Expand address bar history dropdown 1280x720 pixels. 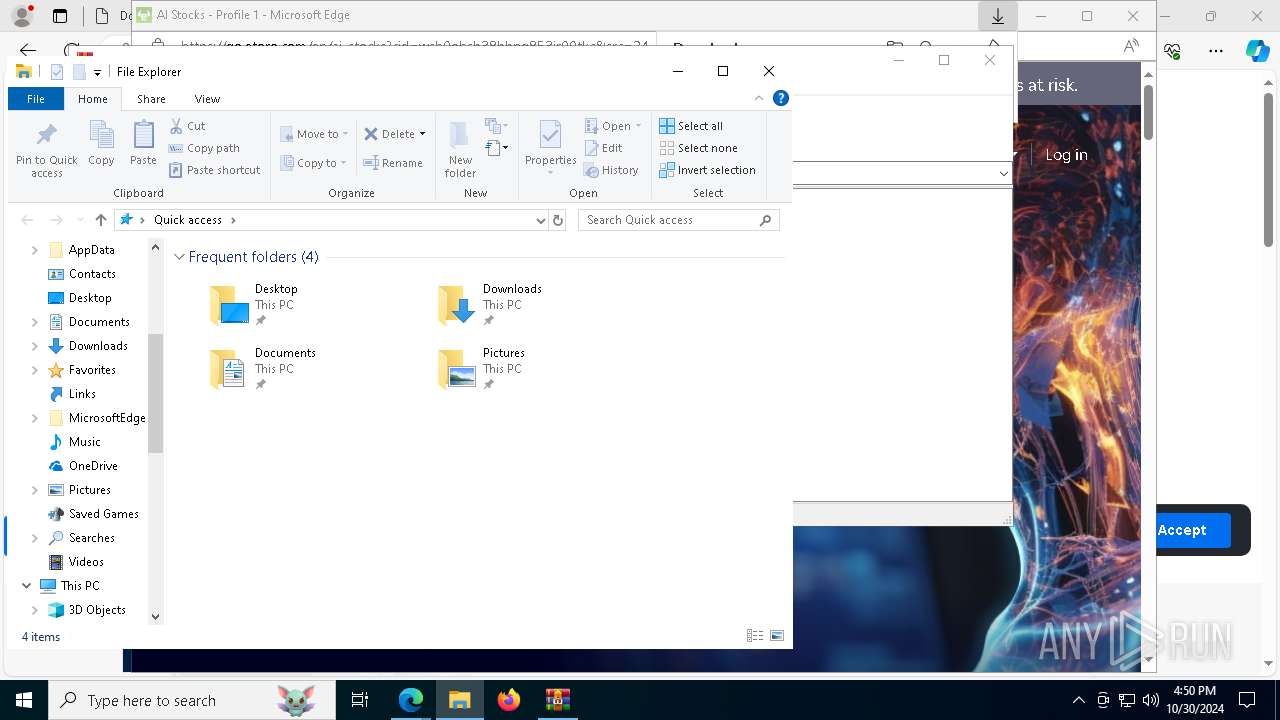[x=541, y=220]
